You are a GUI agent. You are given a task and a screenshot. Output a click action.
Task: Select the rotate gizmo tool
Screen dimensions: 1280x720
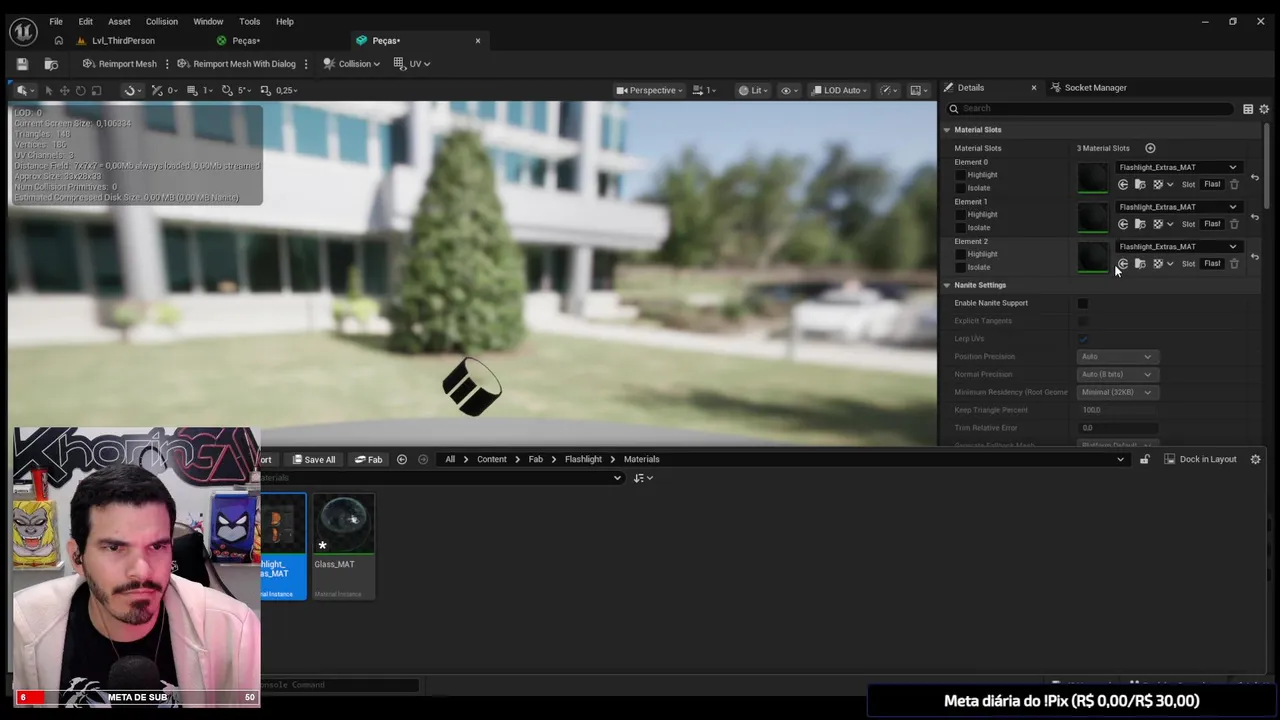(x=80, y=90)
